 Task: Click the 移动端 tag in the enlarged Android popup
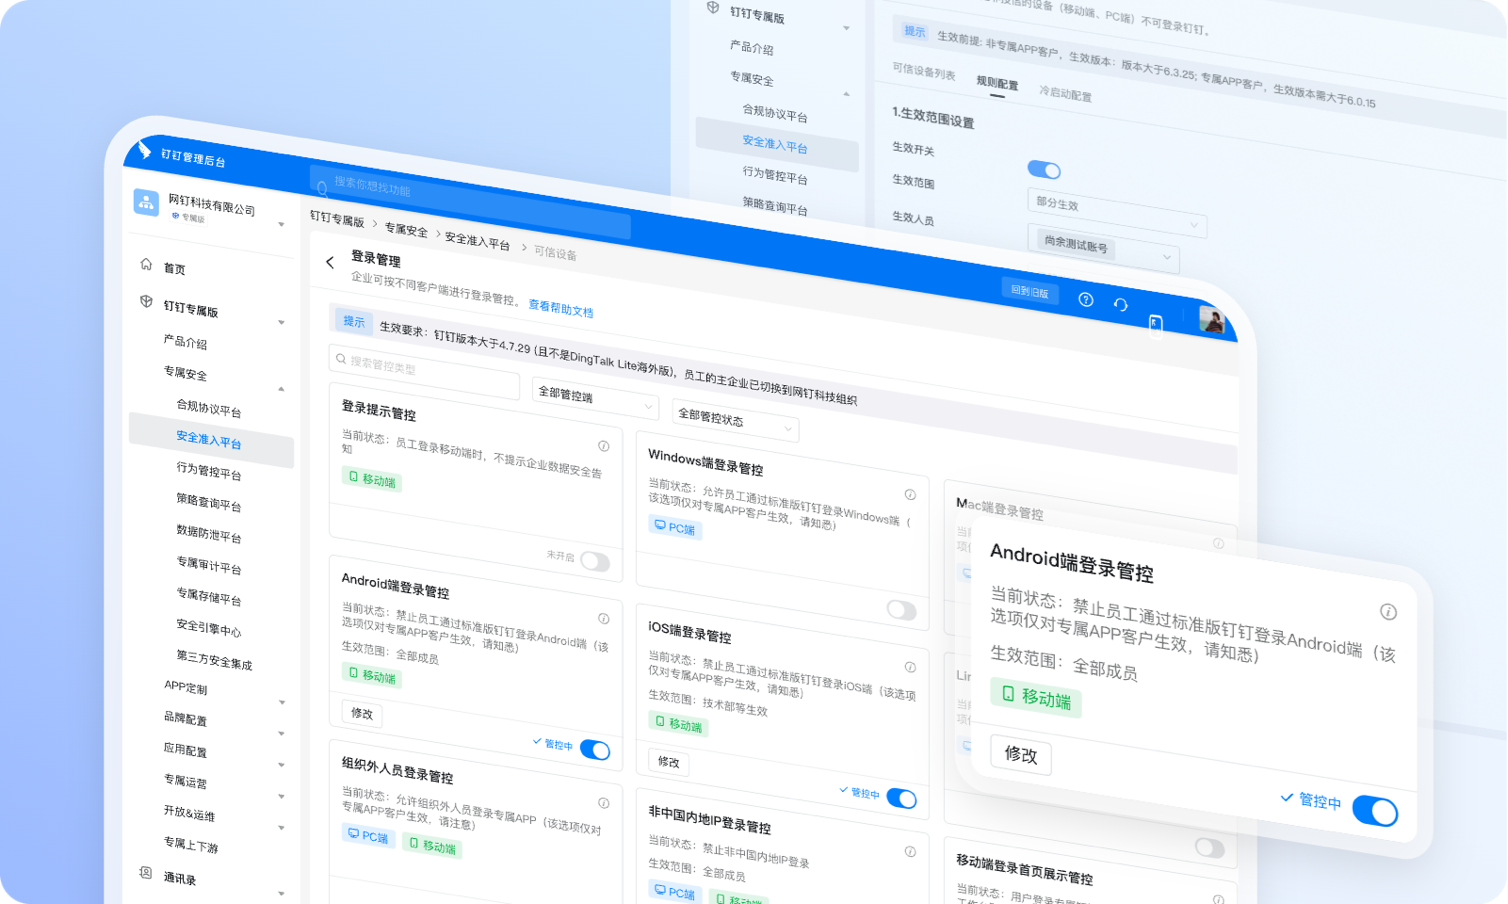point(1036,697)
